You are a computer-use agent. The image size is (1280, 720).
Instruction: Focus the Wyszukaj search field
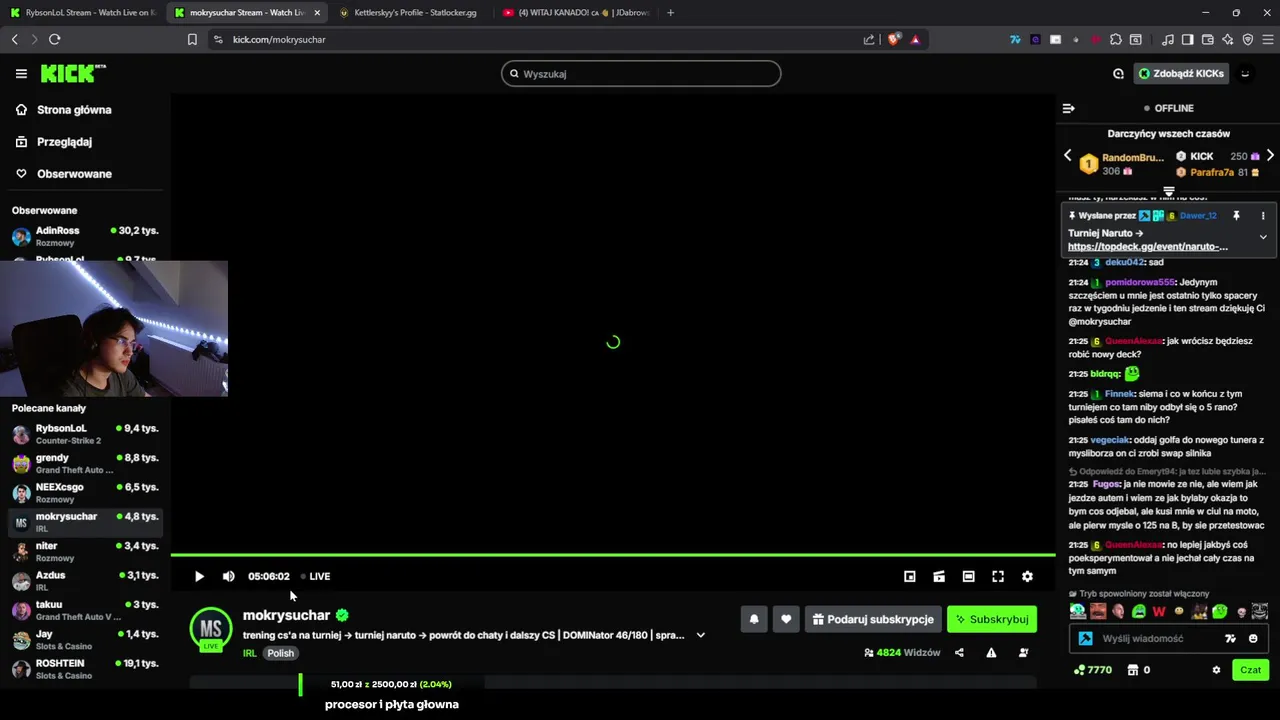pos(641,74)
